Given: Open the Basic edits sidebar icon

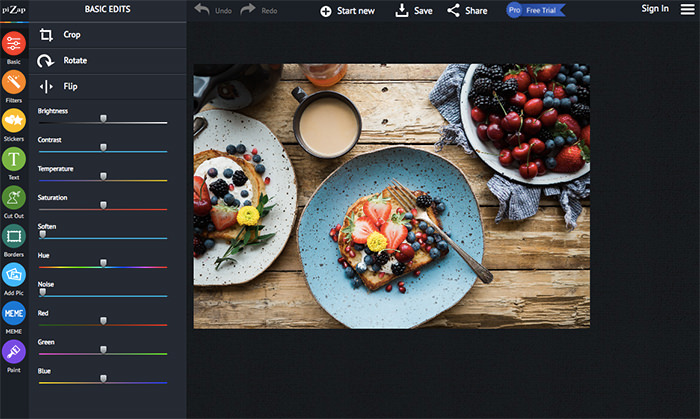Looking at the screenshot, I should [14, 44].
